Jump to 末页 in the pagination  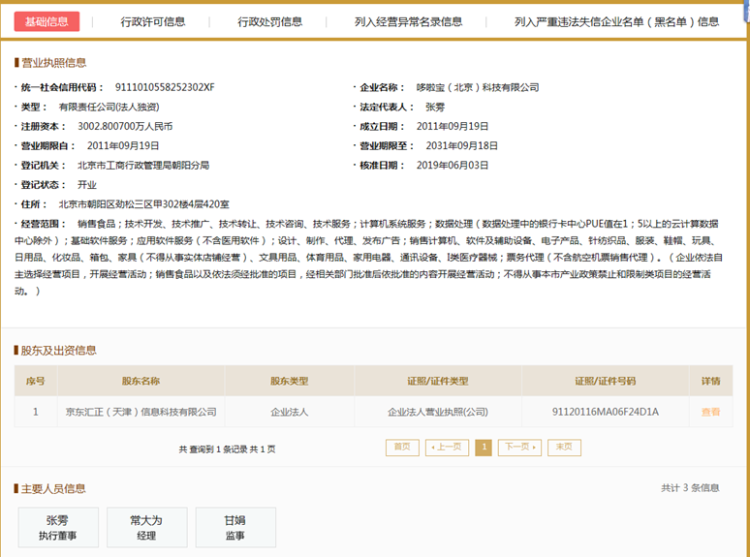564,447
